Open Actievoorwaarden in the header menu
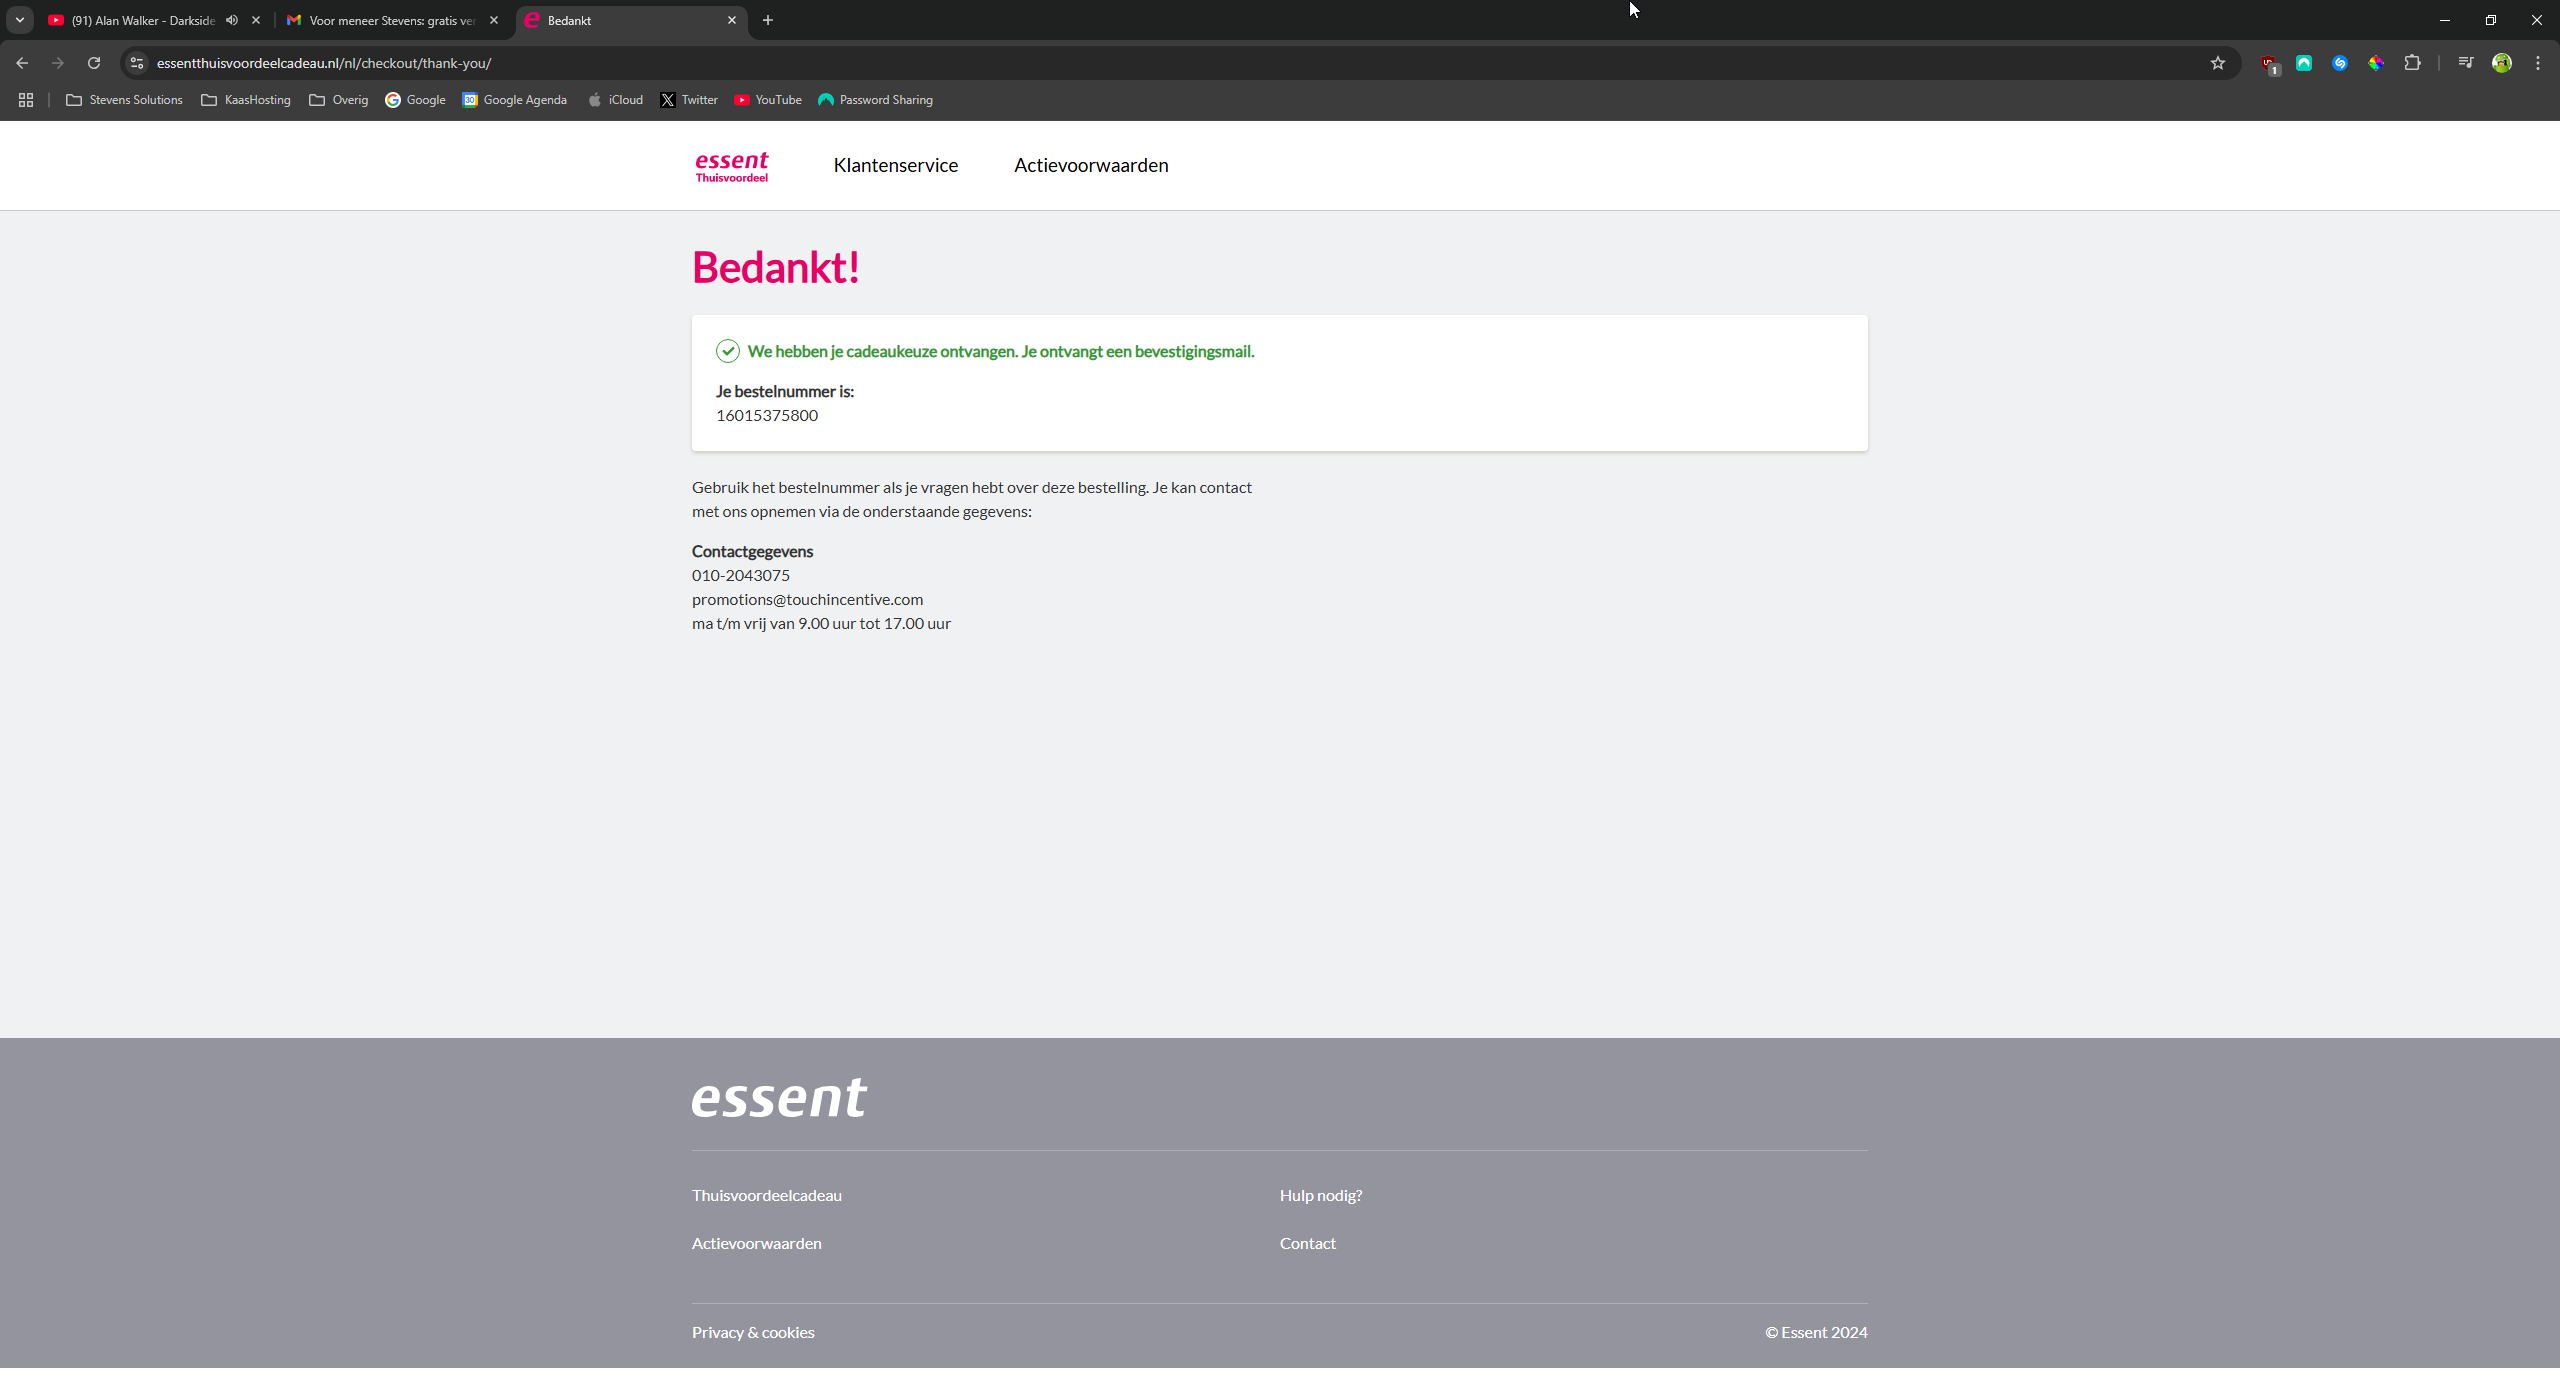 1091,165
